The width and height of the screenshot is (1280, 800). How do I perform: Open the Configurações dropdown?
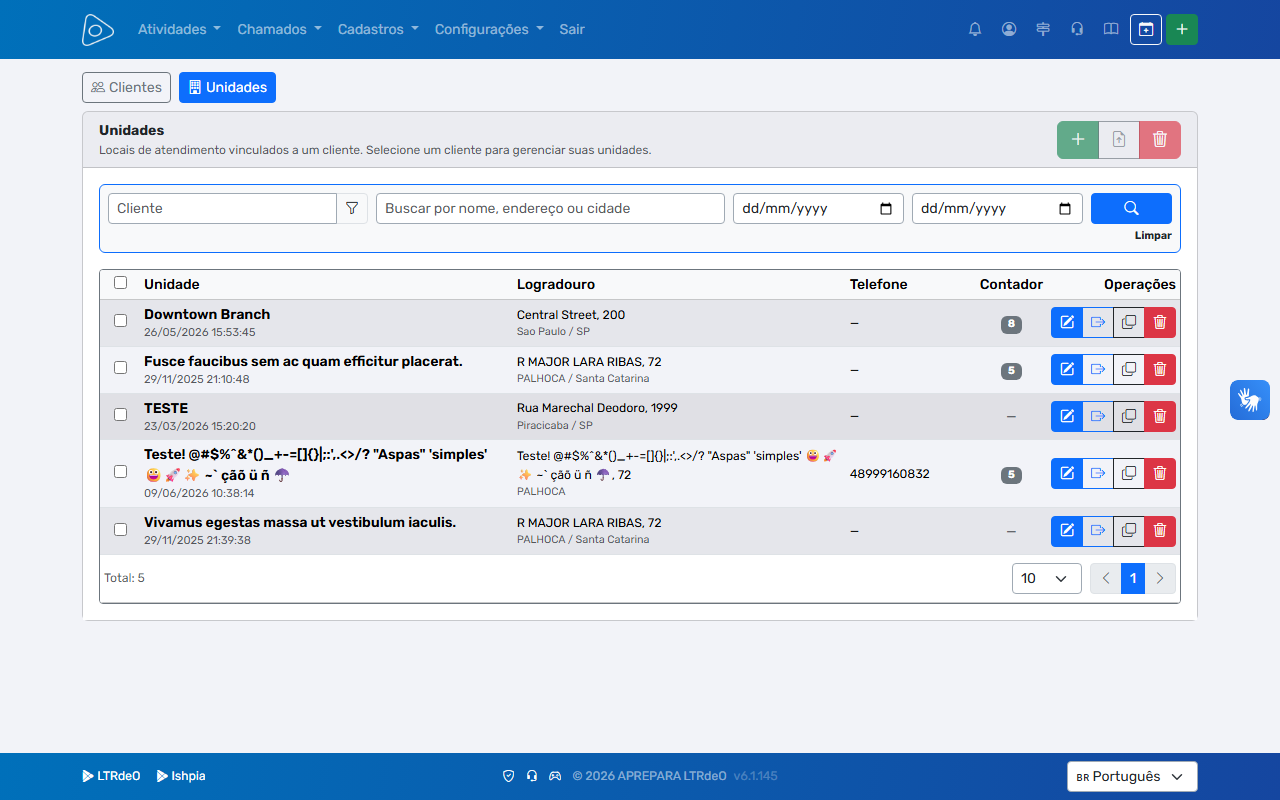(489, 29)
